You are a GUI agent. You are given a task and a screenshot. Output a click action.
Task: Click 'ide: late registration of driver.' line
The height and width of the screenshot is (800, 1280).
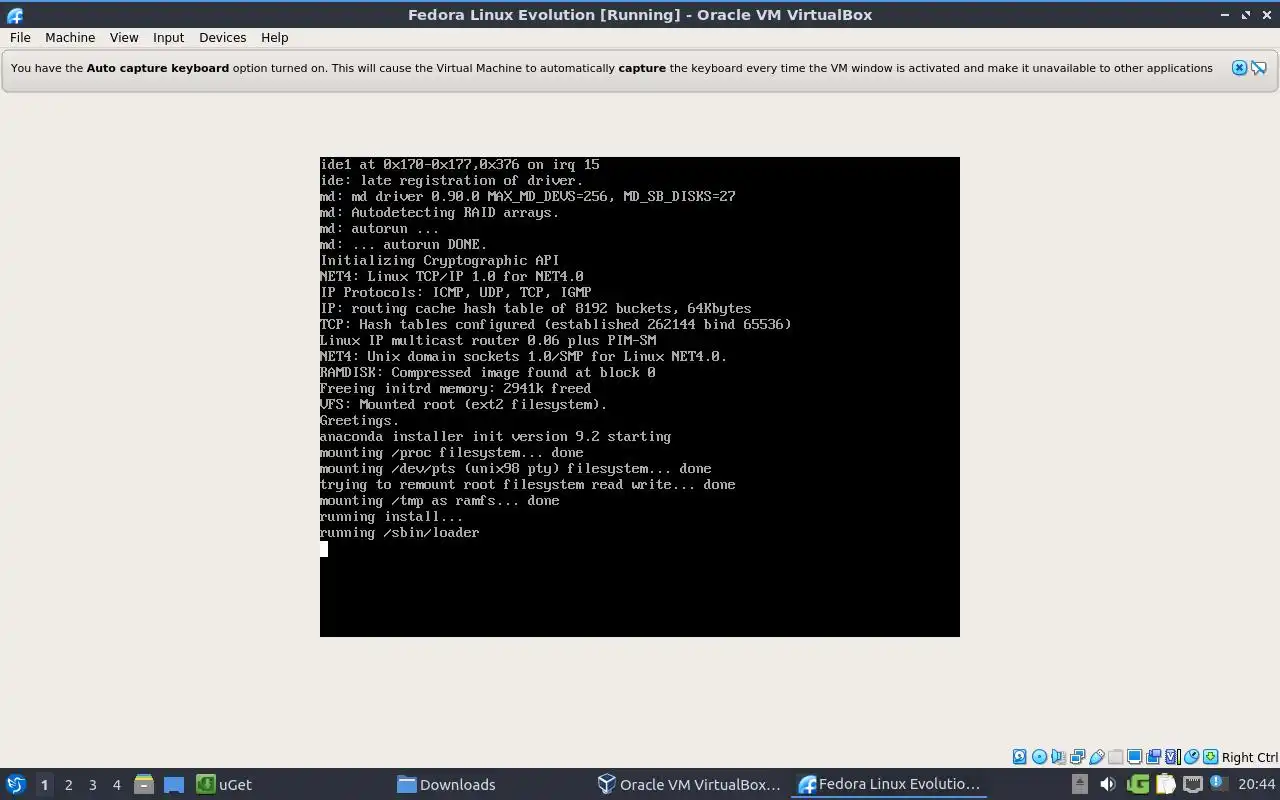tap(452, 180)
